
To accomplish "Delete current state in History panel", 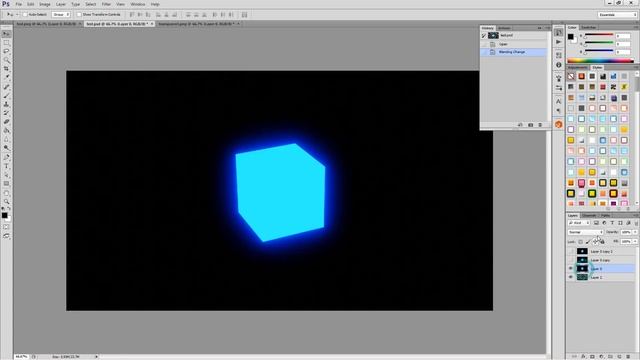I will pyautogui.click(x=540, y=125).
